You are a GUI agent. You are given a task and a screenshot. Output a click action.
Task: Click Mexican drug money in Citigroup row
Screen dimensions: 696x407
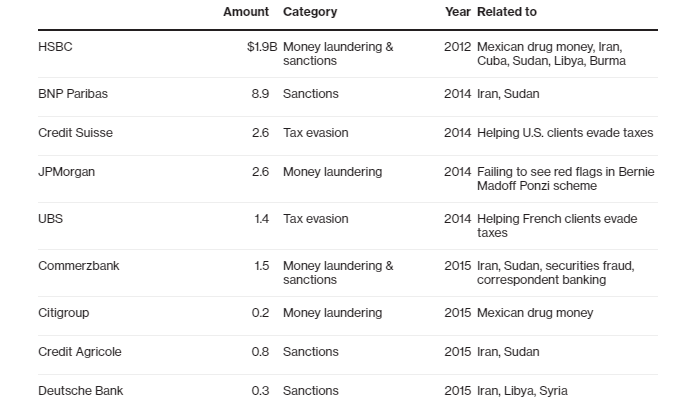[x=535, y=313]
